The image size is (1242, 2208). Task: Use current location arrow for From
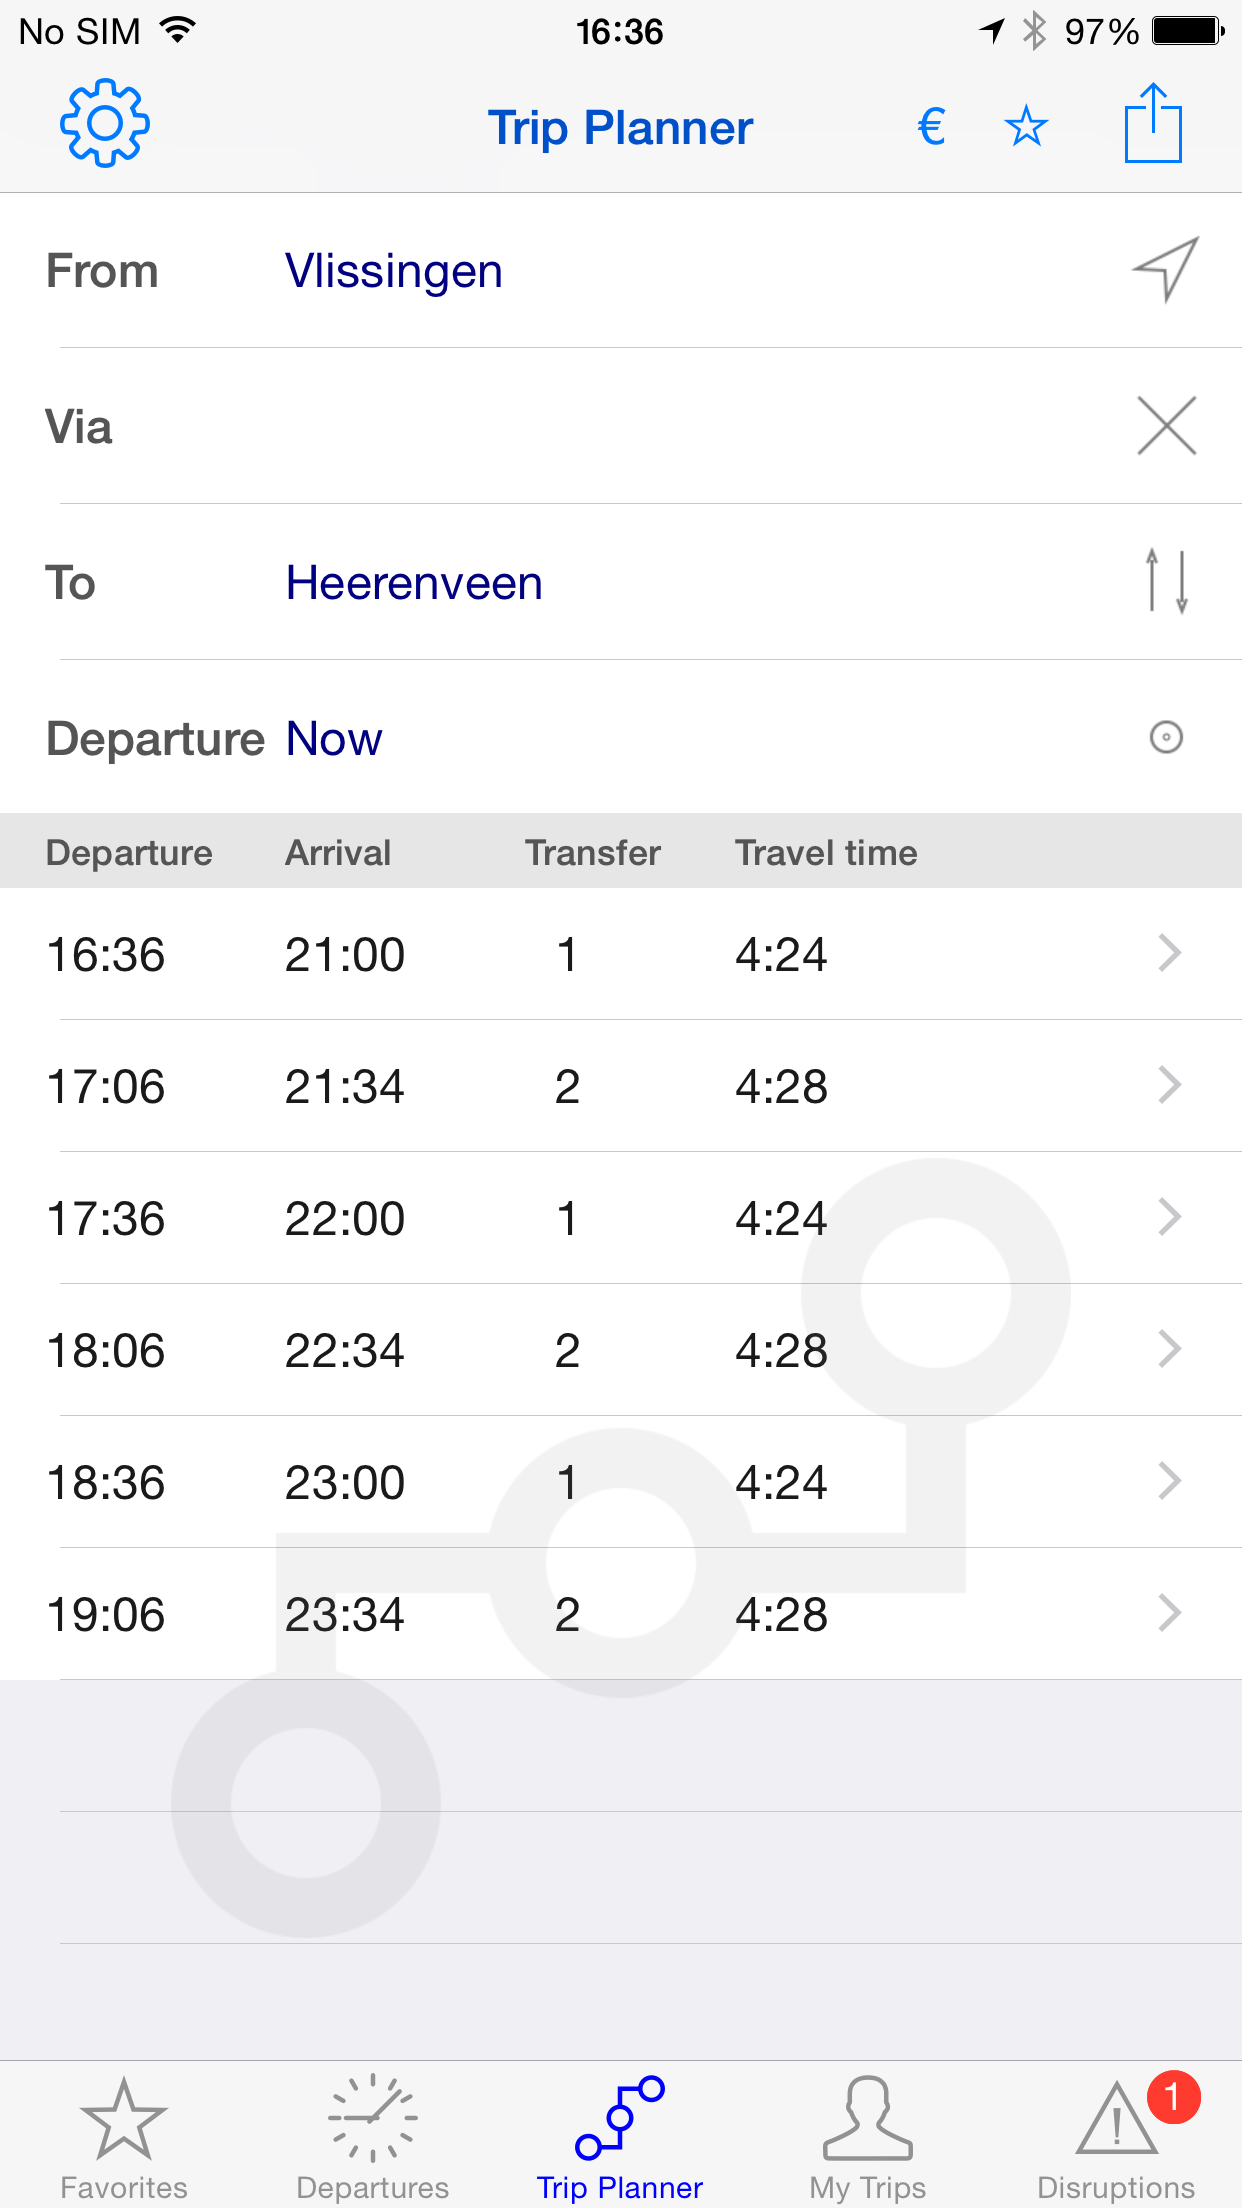pos(1166,269)
